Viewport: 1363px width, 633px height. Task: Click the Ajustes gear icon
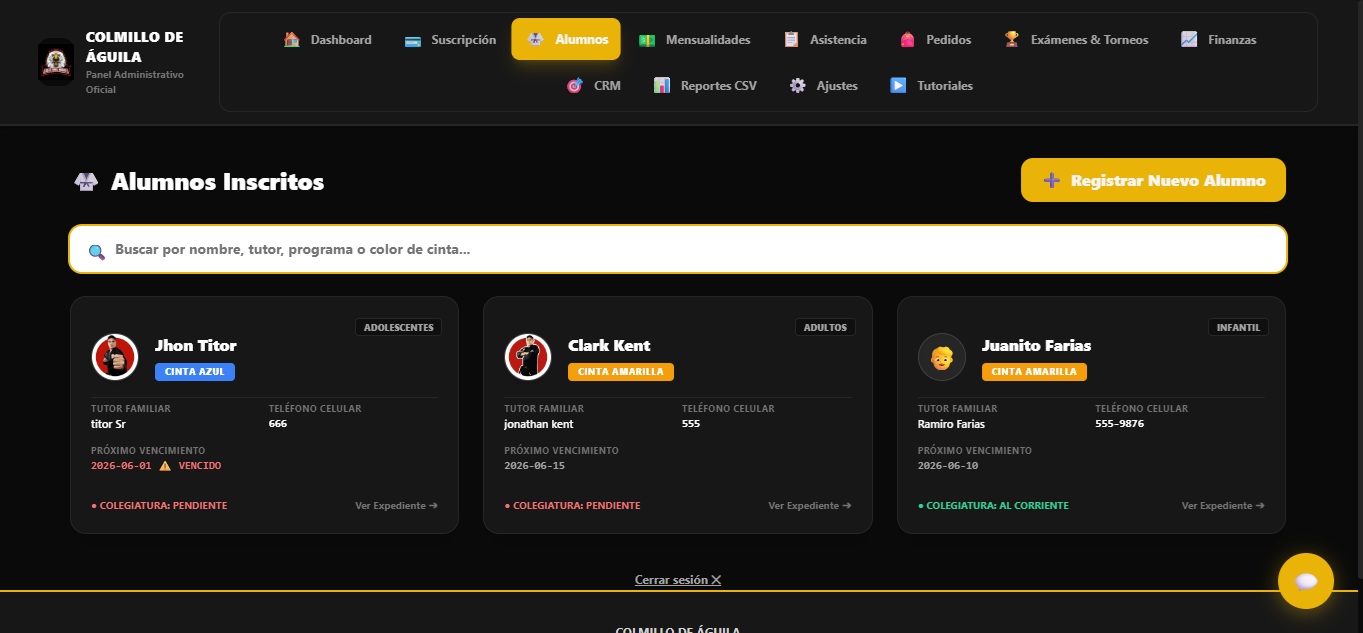[x=797, y=86]
